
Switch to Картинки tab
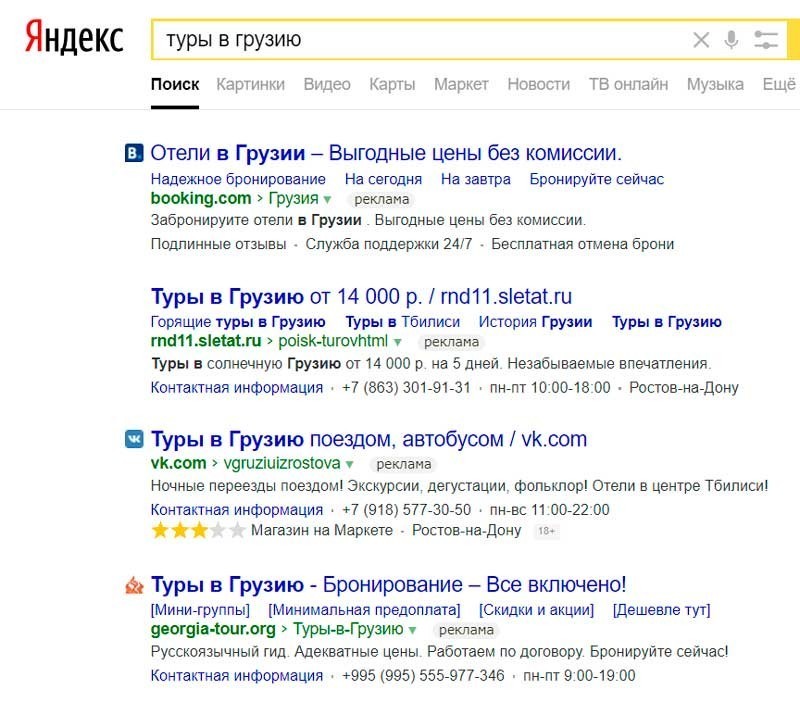[x=251, y=84]
